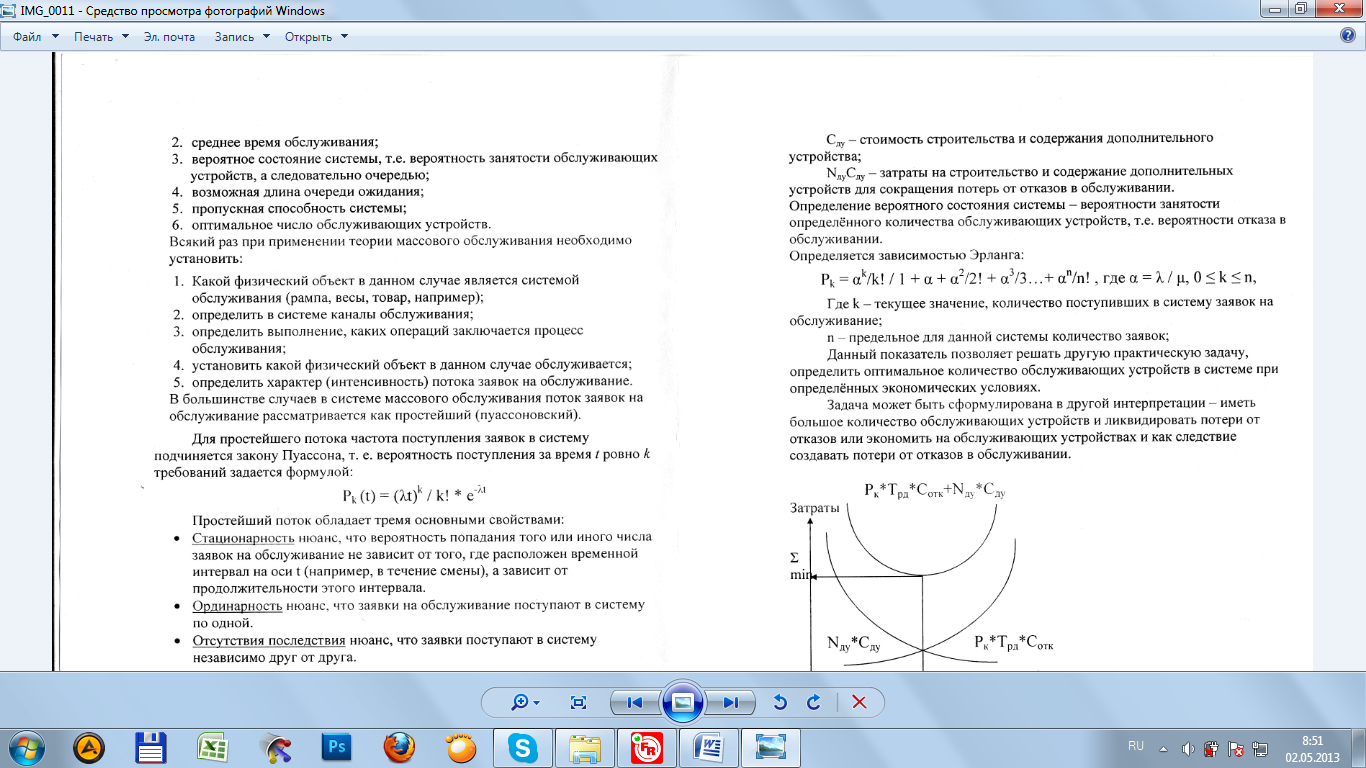Viewport: 1366px width, 768px height.
Task: Open Windows Explorer from the taskbar
Action: click(x=585, y=747)
